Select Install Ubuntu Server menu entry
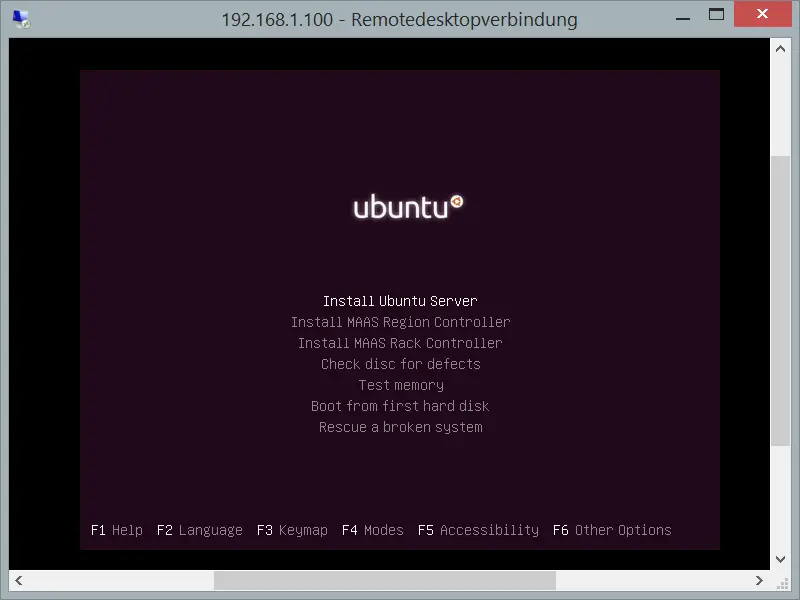This screenshot has height=600, width=800. click(x=400, y=301)
